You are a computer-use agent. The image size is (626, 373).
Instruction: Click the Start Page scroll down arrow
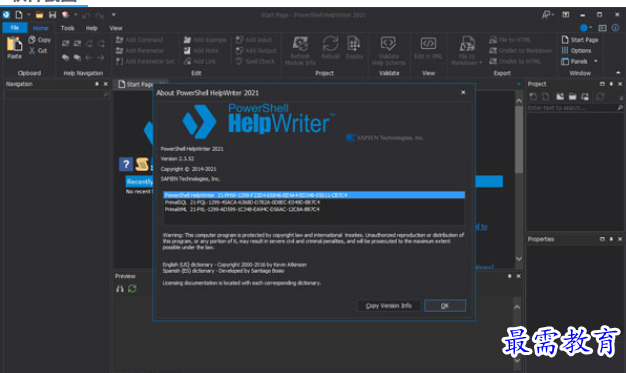click(519, 259)
